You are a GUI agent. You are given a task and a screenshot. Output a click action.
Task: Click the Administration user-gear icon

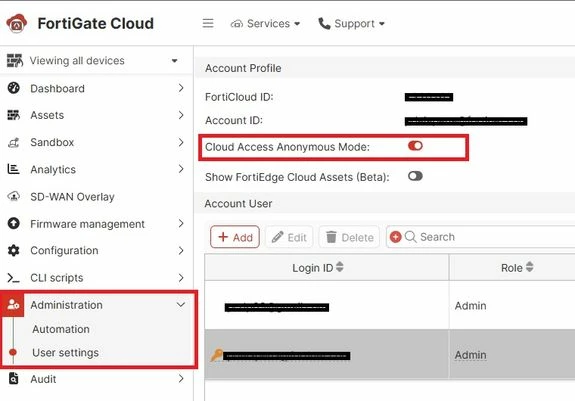coord(13,305)
